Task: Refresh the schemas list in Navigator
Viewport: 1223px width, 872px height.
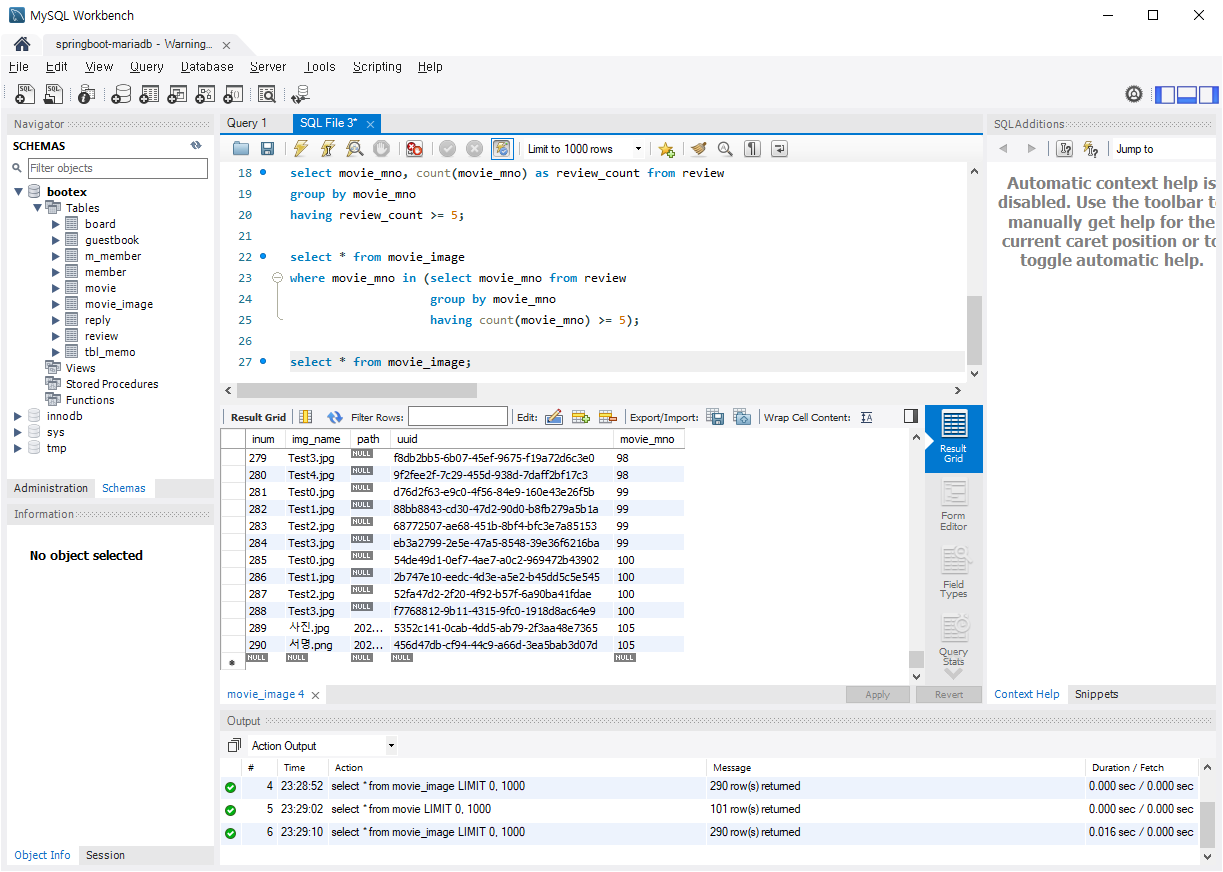Action: tap(196, 145)
